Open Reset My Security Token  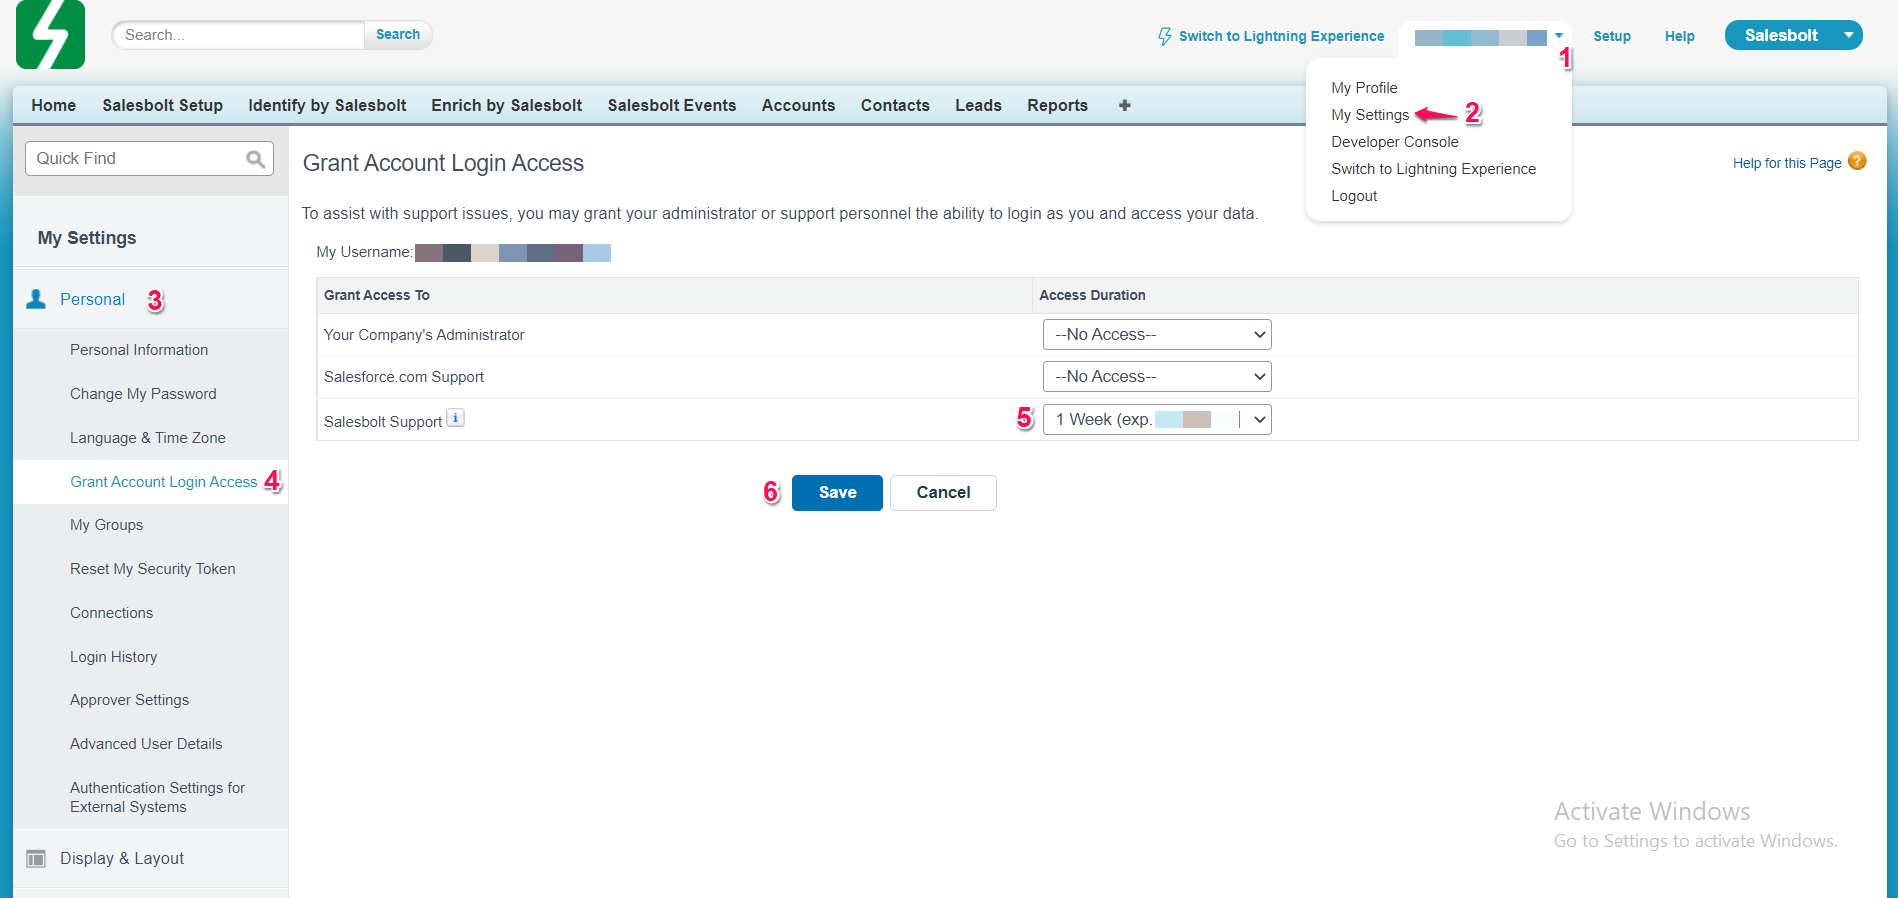[153, 569]
